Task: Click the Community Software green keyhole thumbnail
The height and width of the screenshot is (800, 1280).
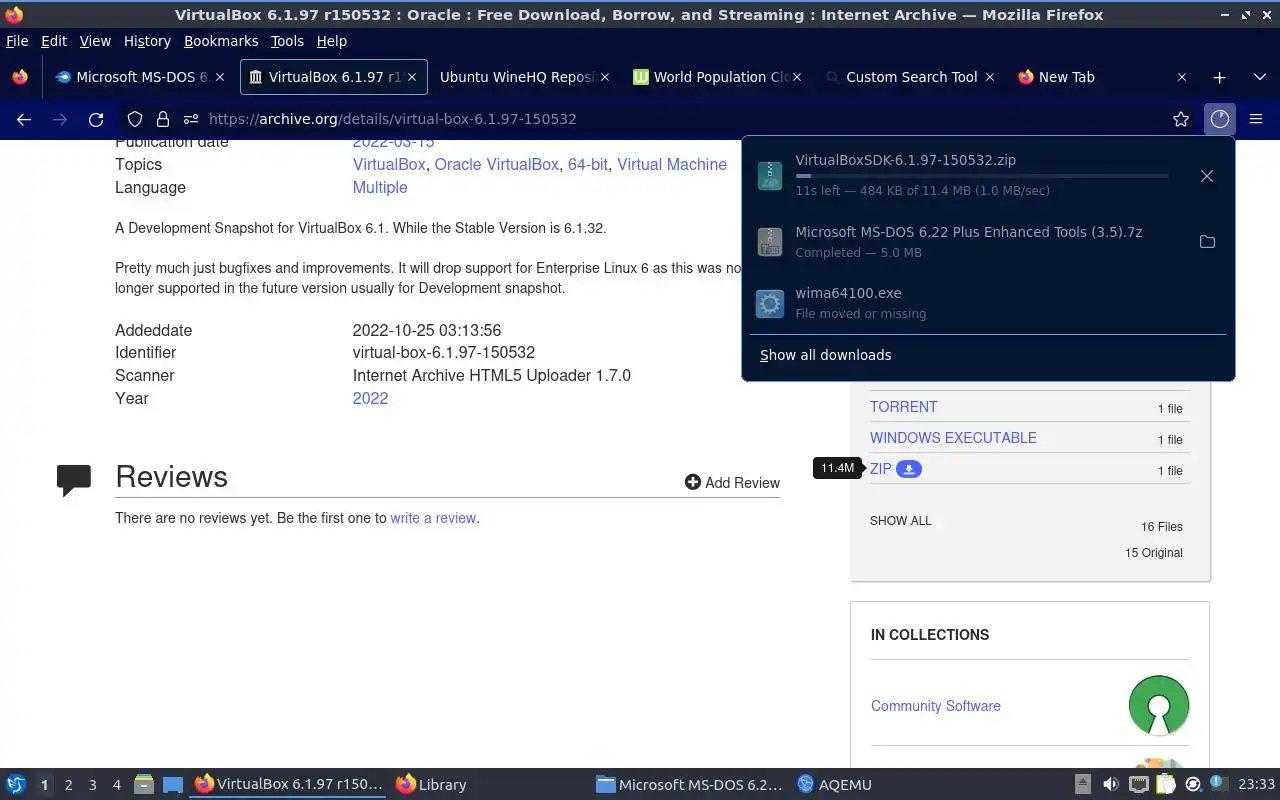Action: click(x=1159, y=706)
